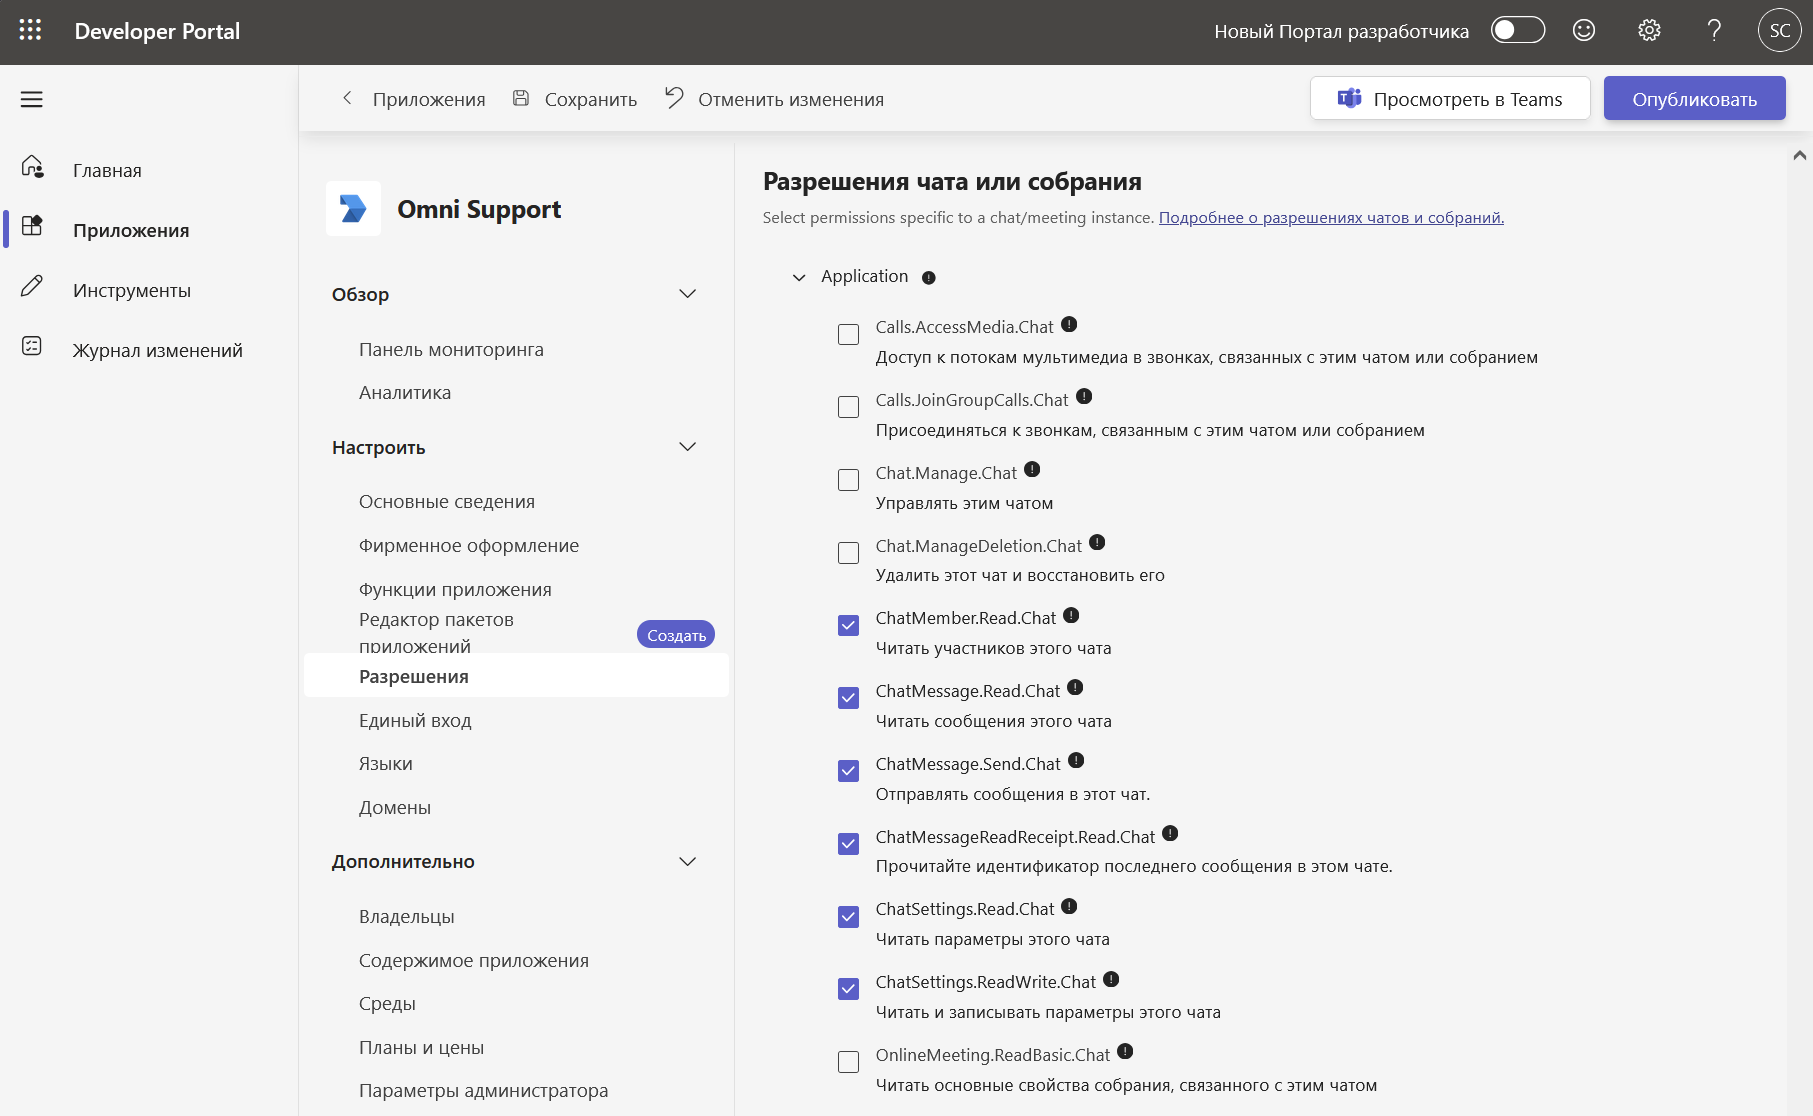Open the Аналитика menu item

(405, 393)
